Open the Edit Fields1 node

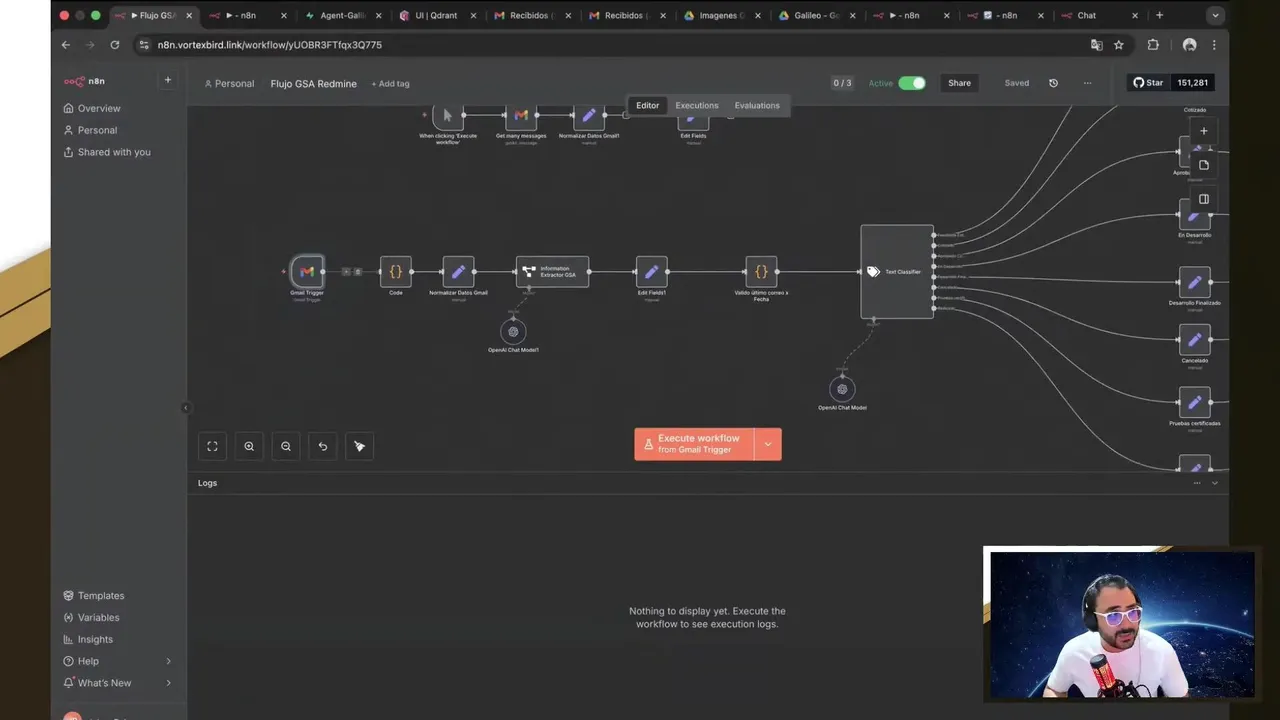pos(651,271)
